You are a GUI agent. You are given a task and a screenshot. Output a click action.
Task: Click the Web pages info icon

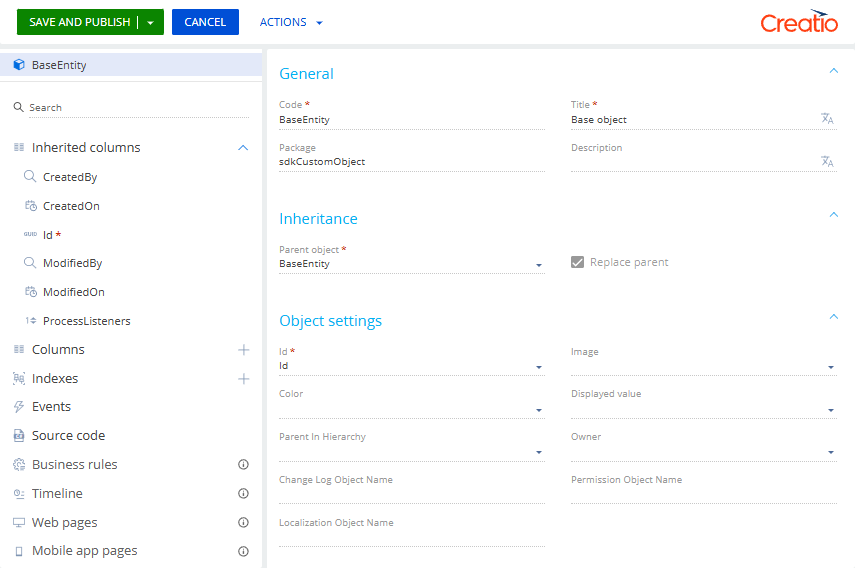243,523
